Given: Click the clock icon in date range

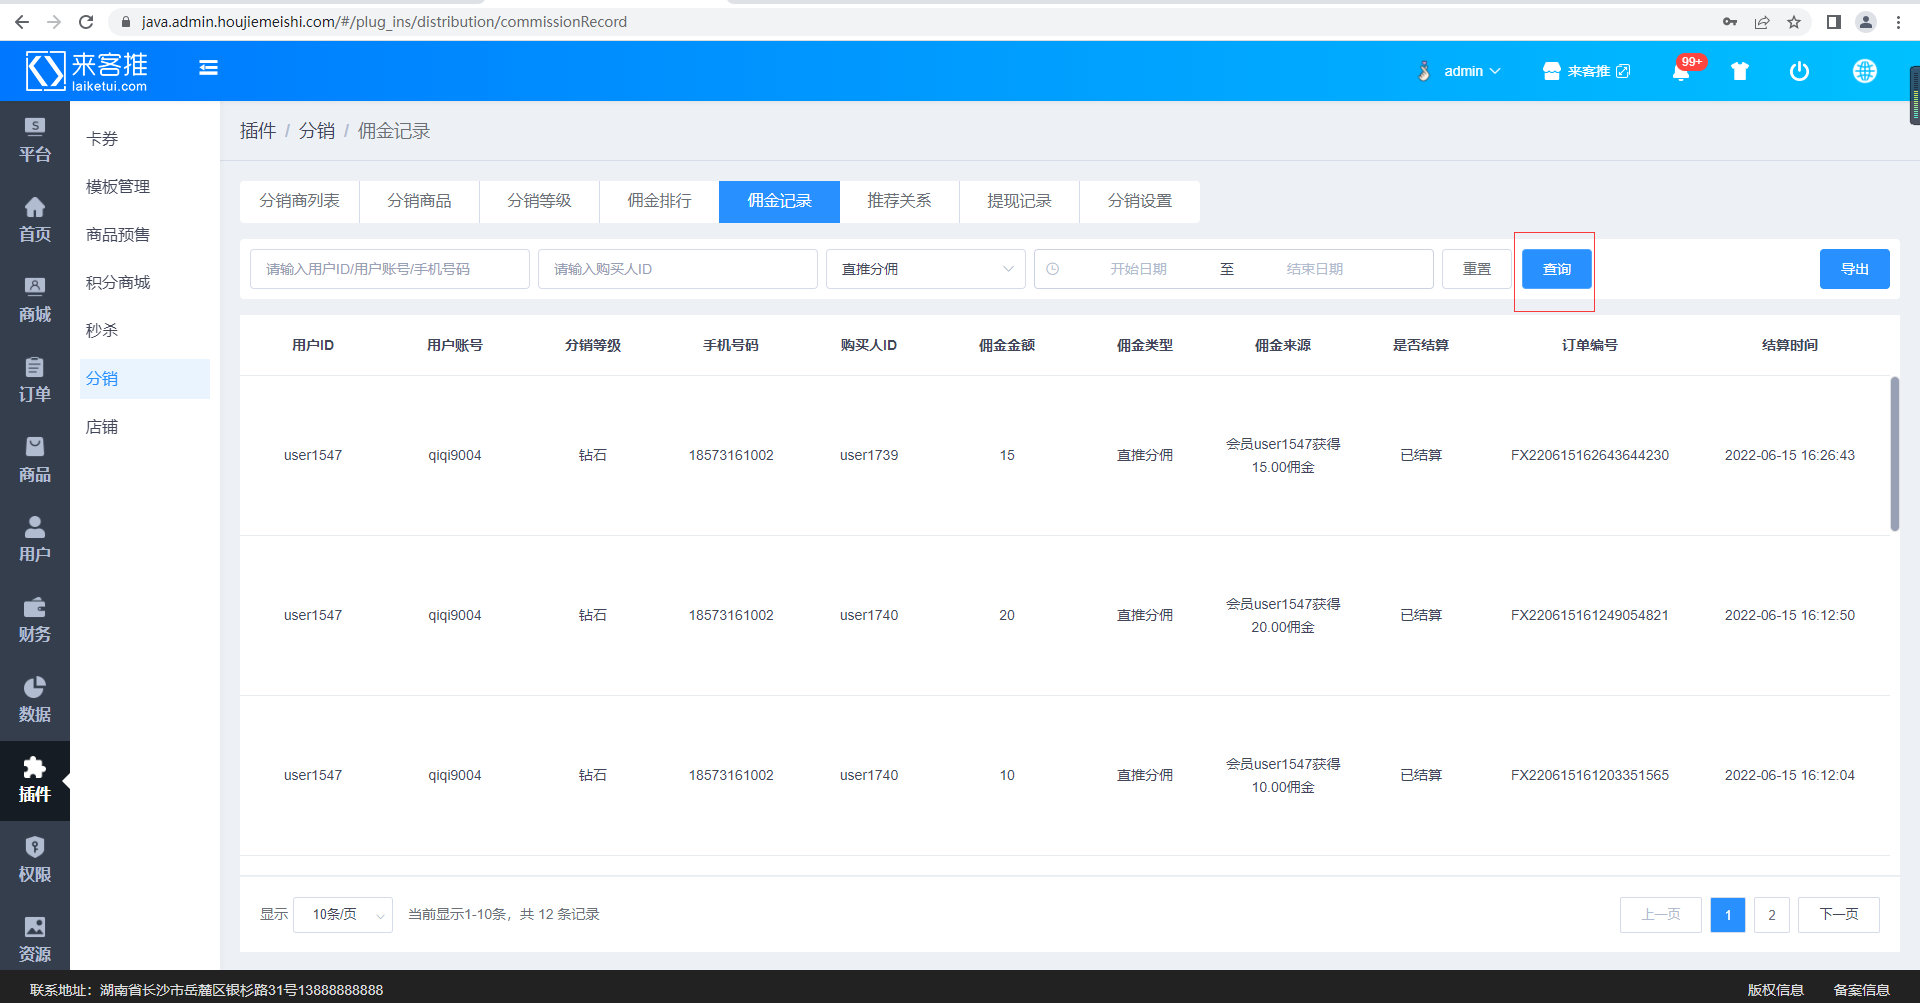Looking at the screenshot, I should [1053, 269].
